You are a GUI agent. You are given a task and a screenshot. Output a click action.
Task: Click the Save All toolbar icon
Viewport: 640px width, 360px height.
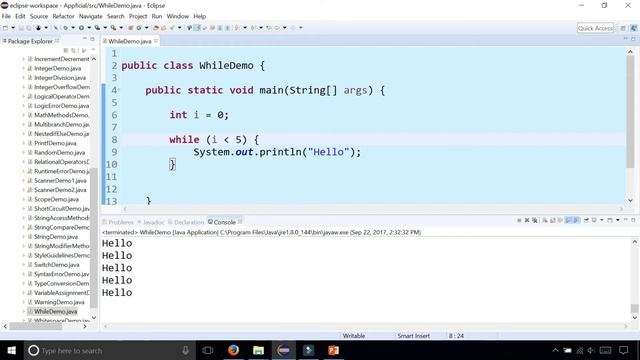point(29,28)
